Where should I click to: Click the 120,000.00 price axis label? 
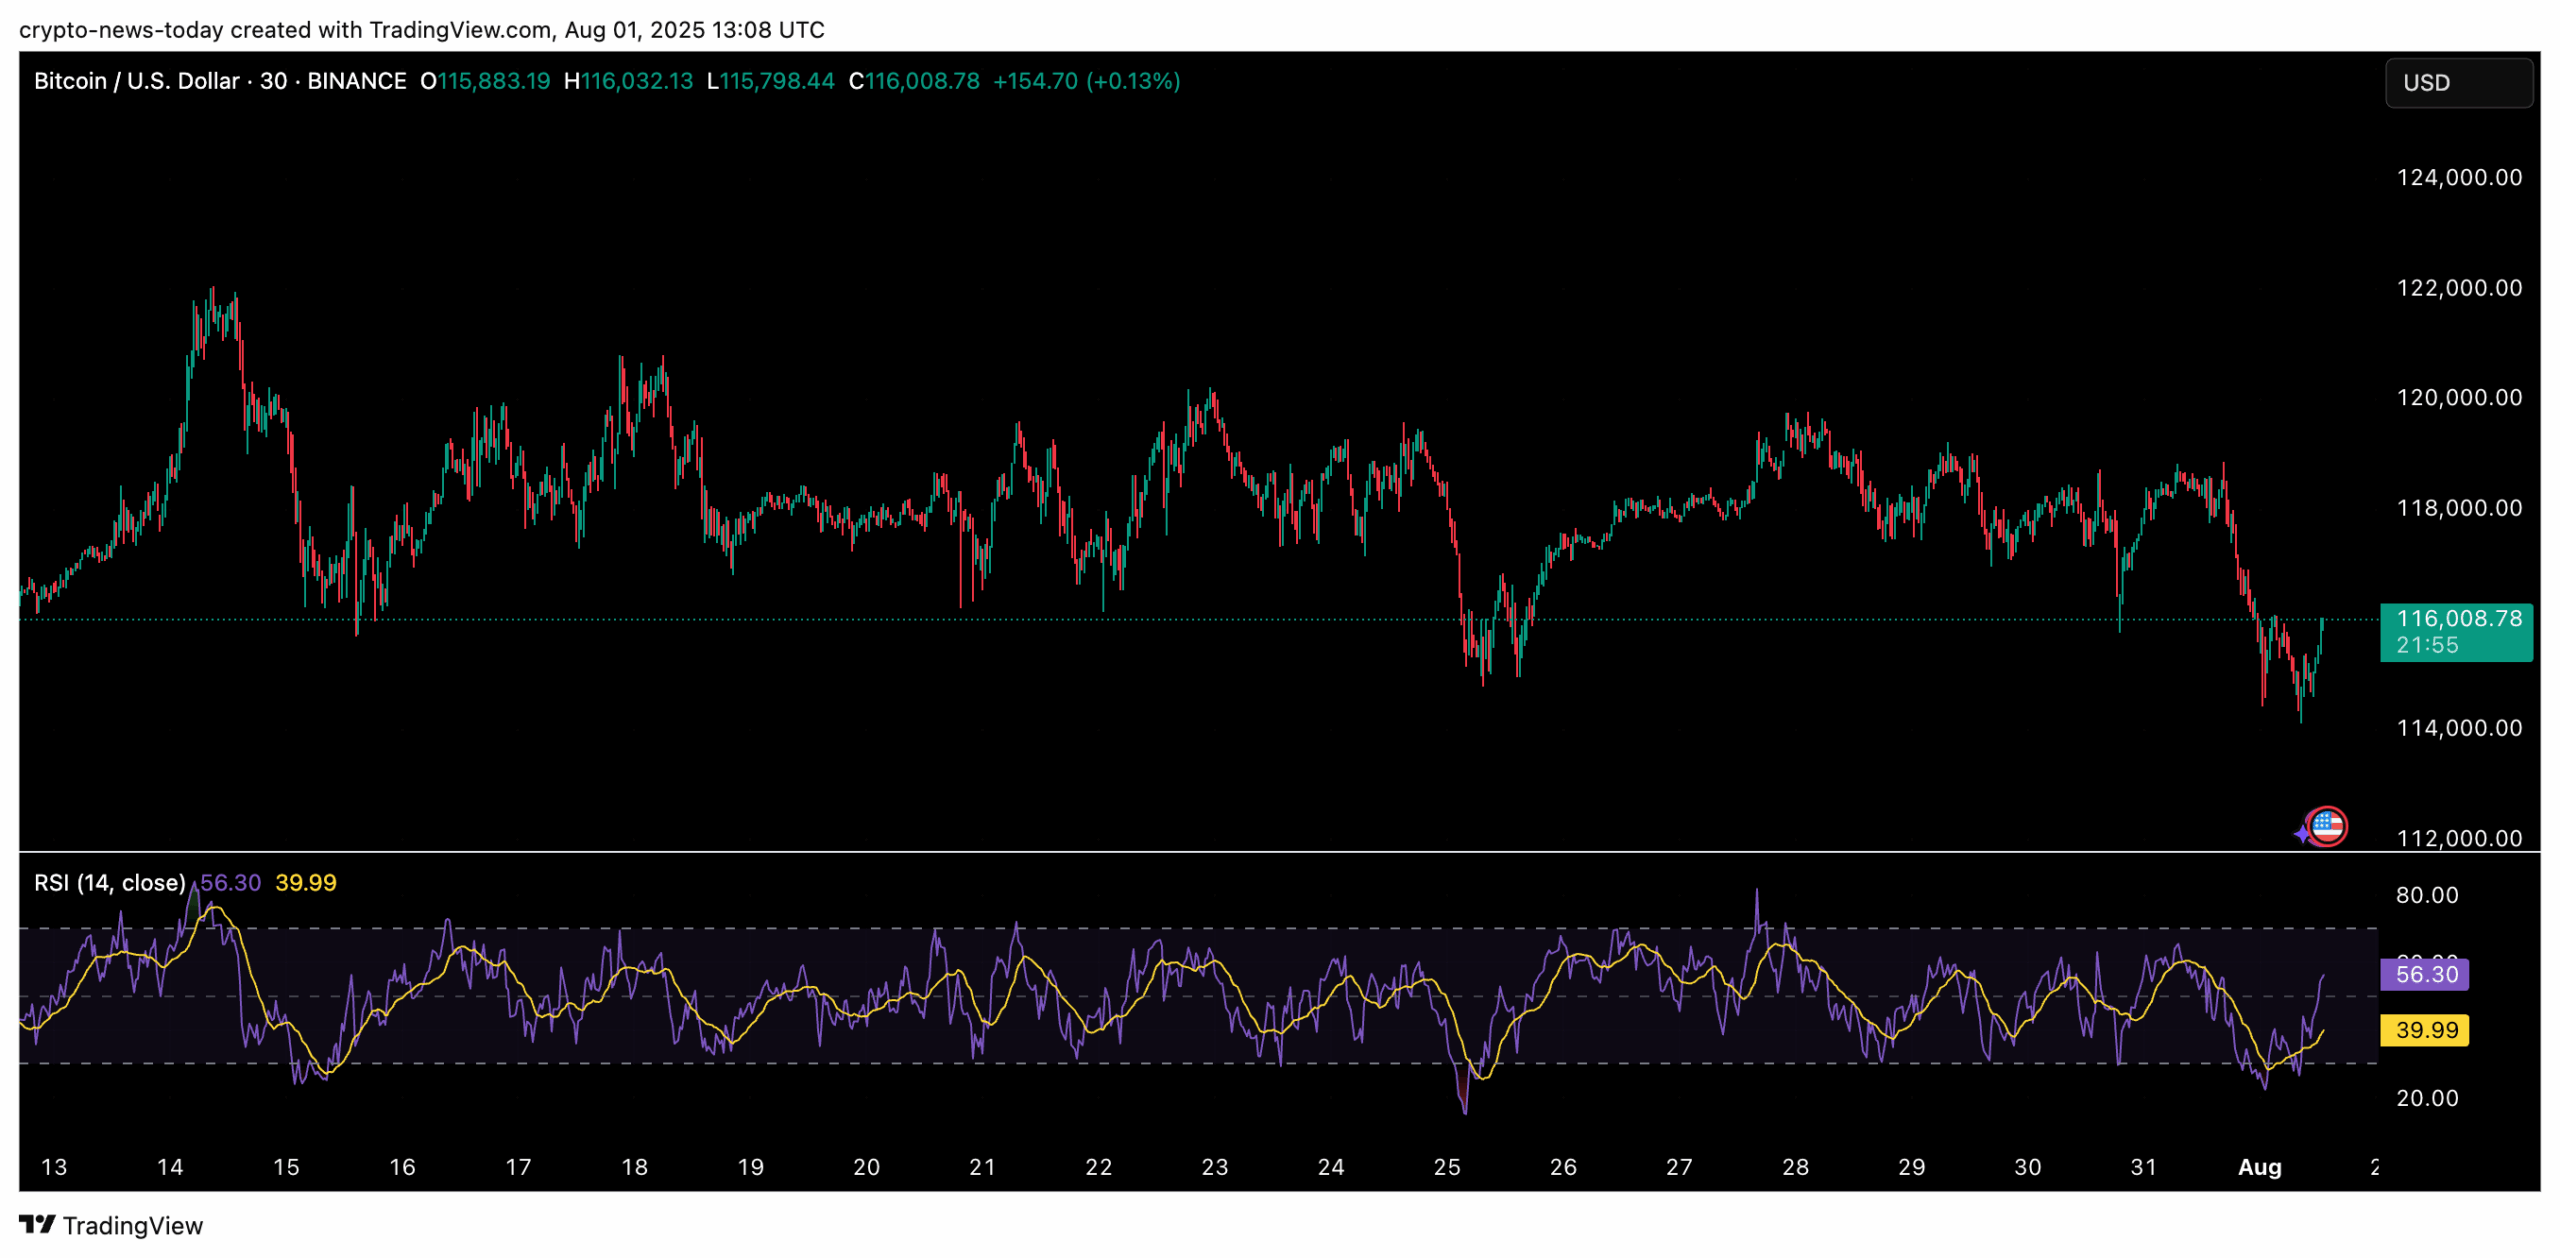(x=2458, y=398)
